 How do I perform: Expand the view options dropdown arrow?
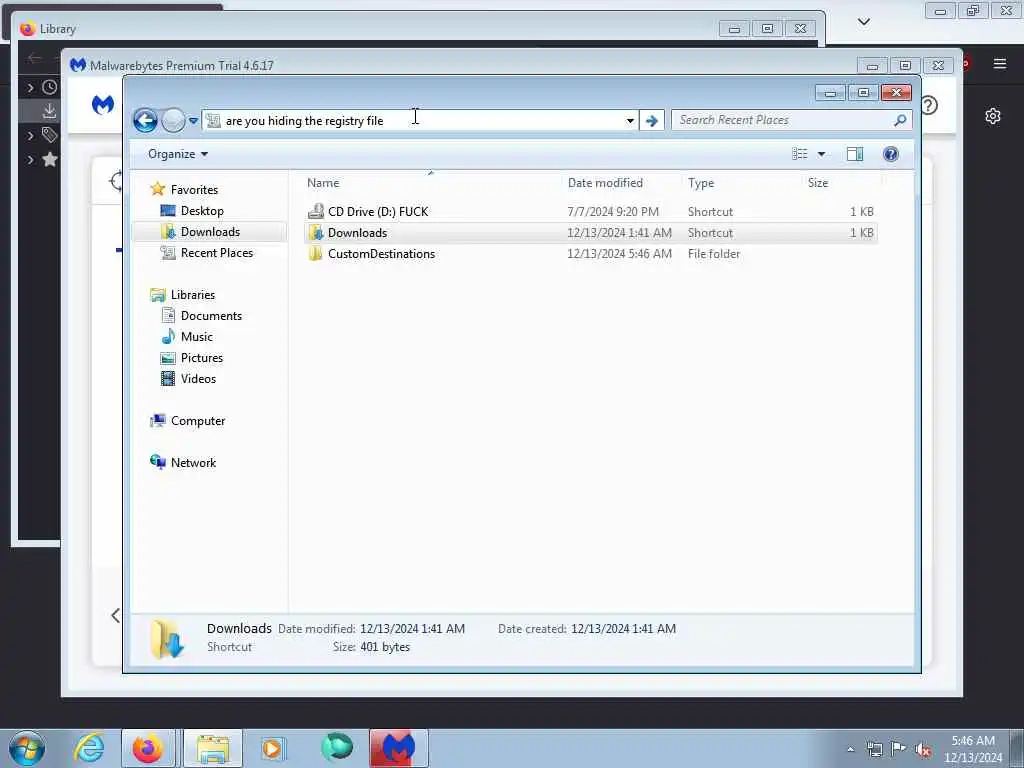[822, 154]
